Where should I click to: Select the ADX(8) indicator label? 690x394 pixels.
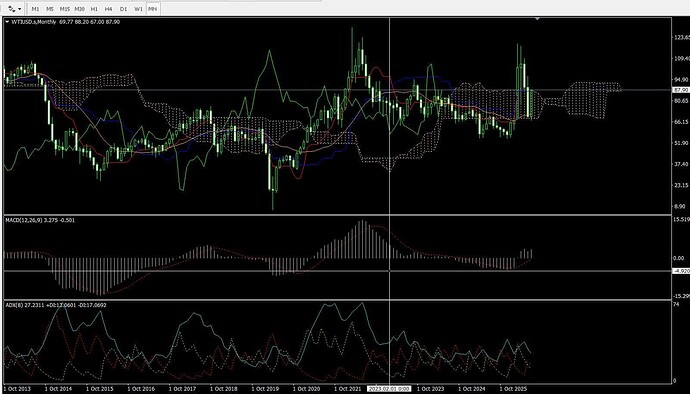point(12,305)
